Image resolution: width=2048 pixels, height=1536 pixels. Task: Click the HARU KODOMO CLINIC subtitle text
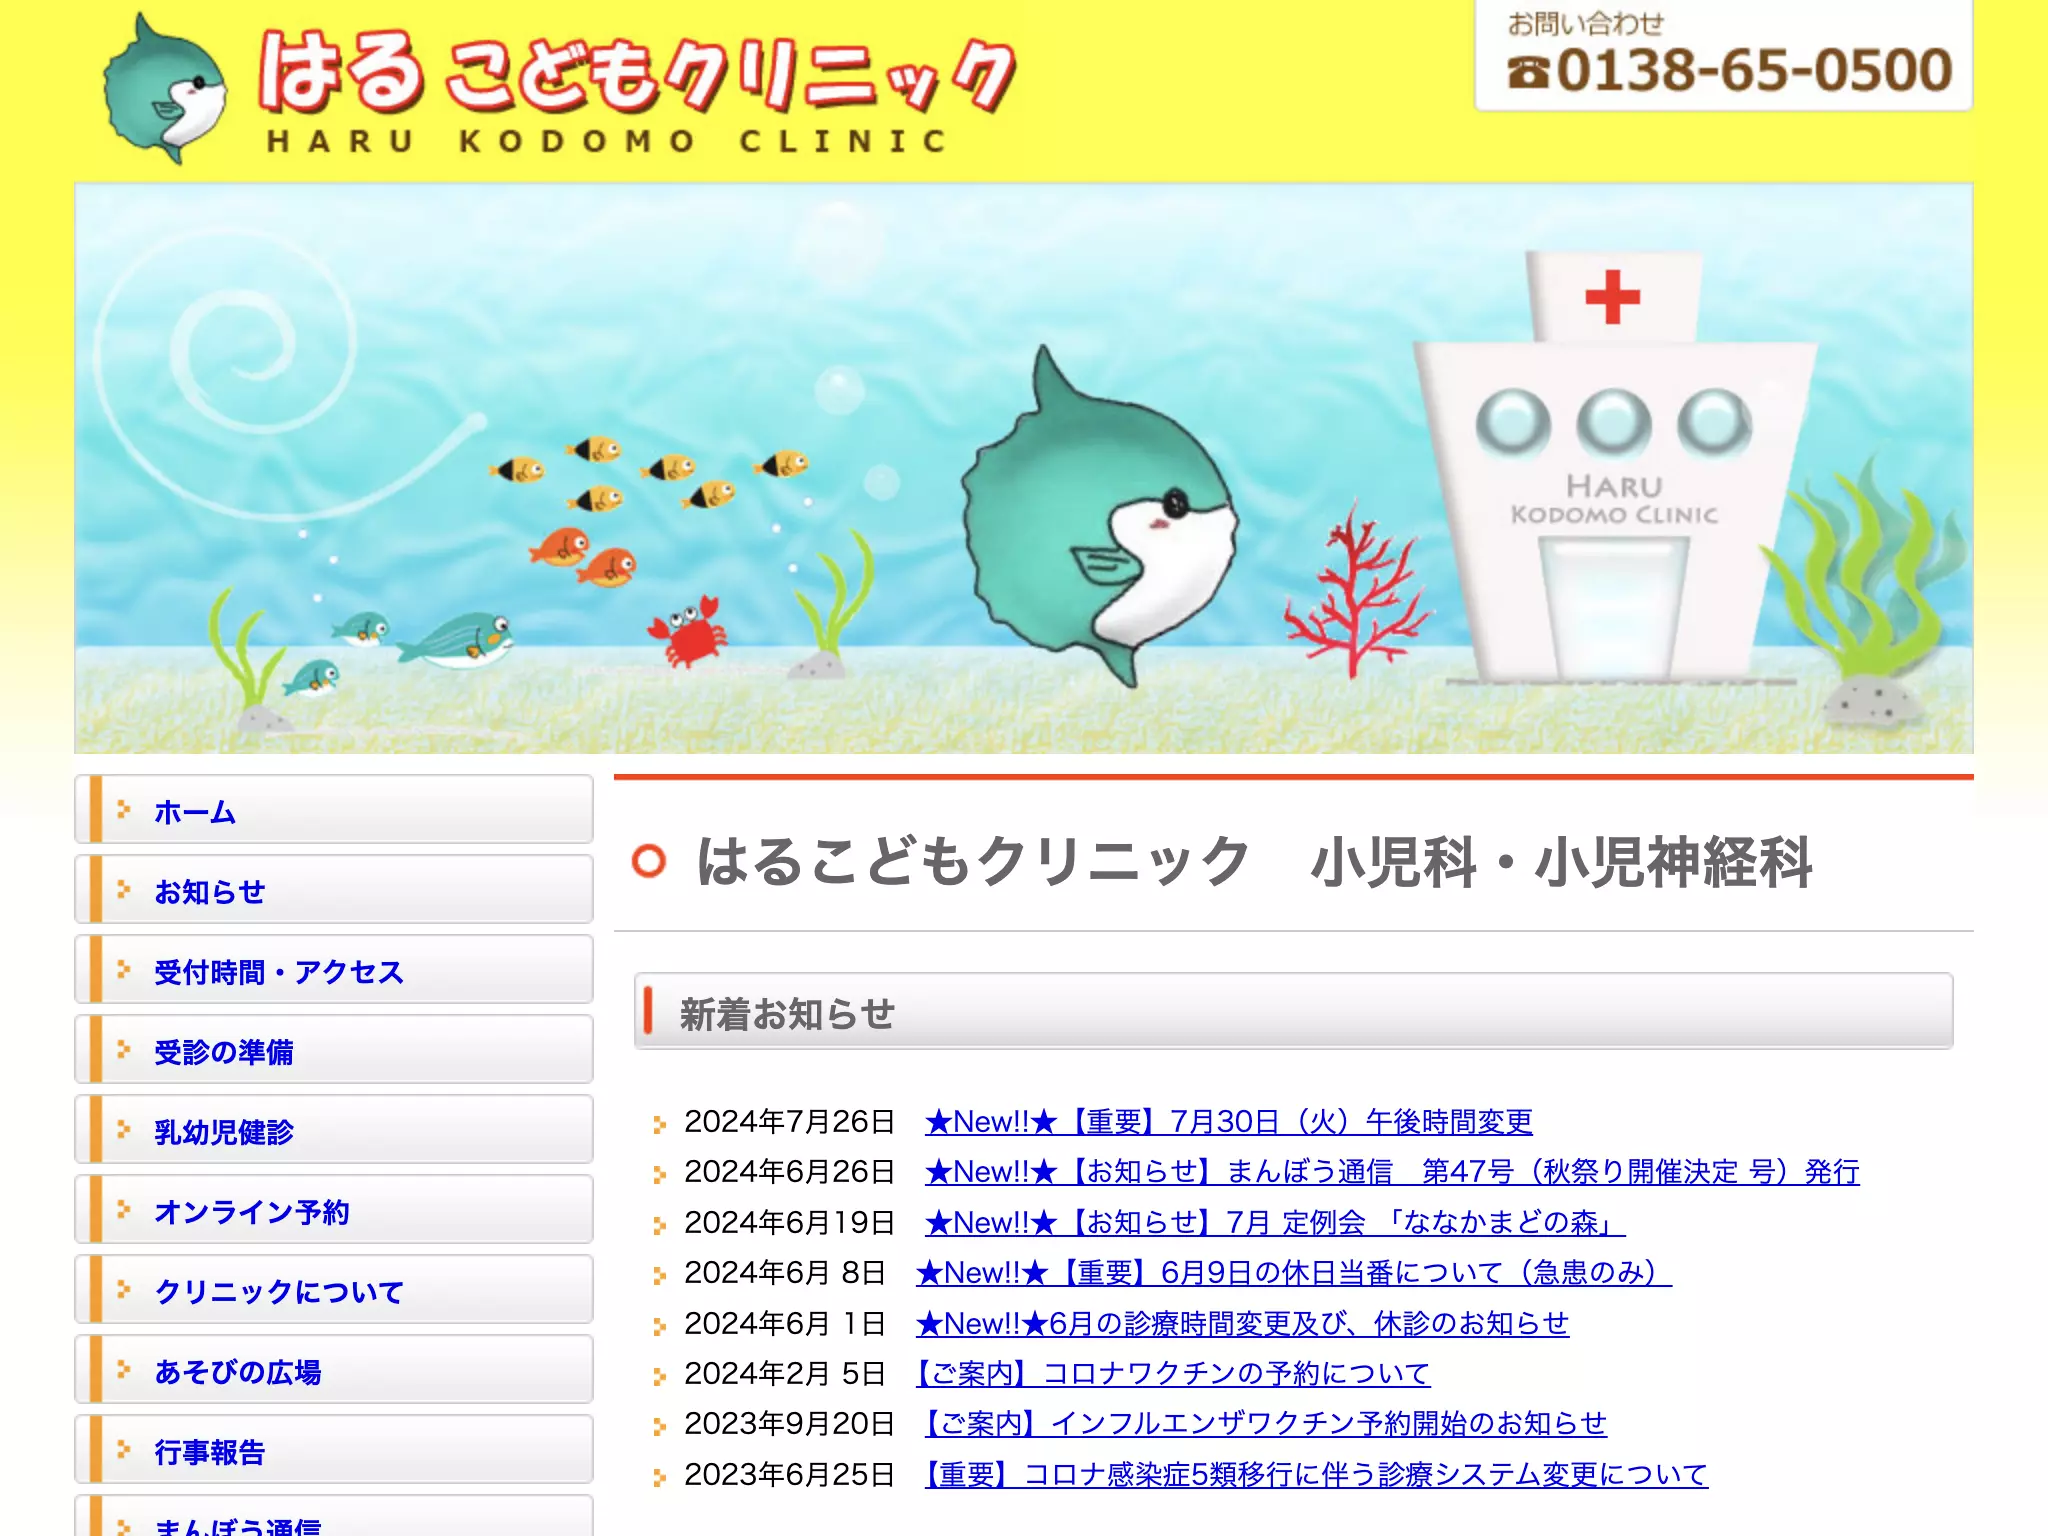tap(606, 141)
